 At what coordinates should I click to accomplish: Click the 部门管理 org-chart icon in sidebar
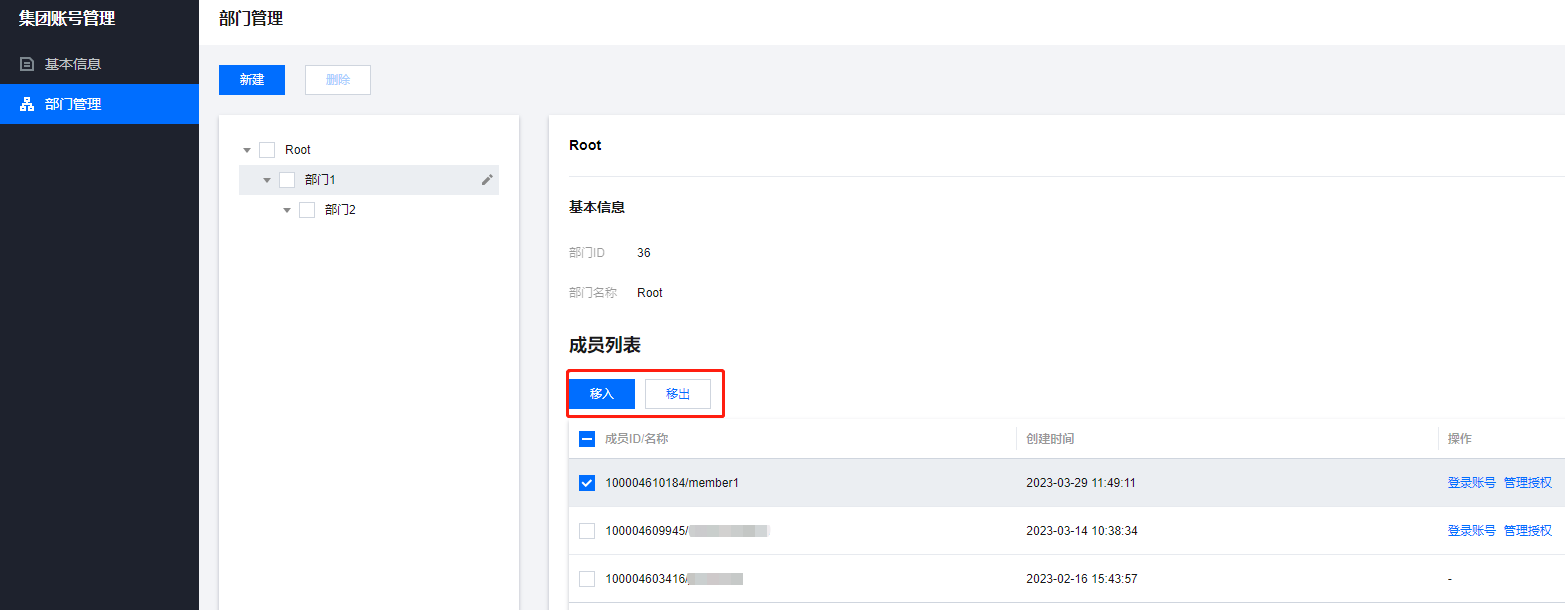[28, 104]
